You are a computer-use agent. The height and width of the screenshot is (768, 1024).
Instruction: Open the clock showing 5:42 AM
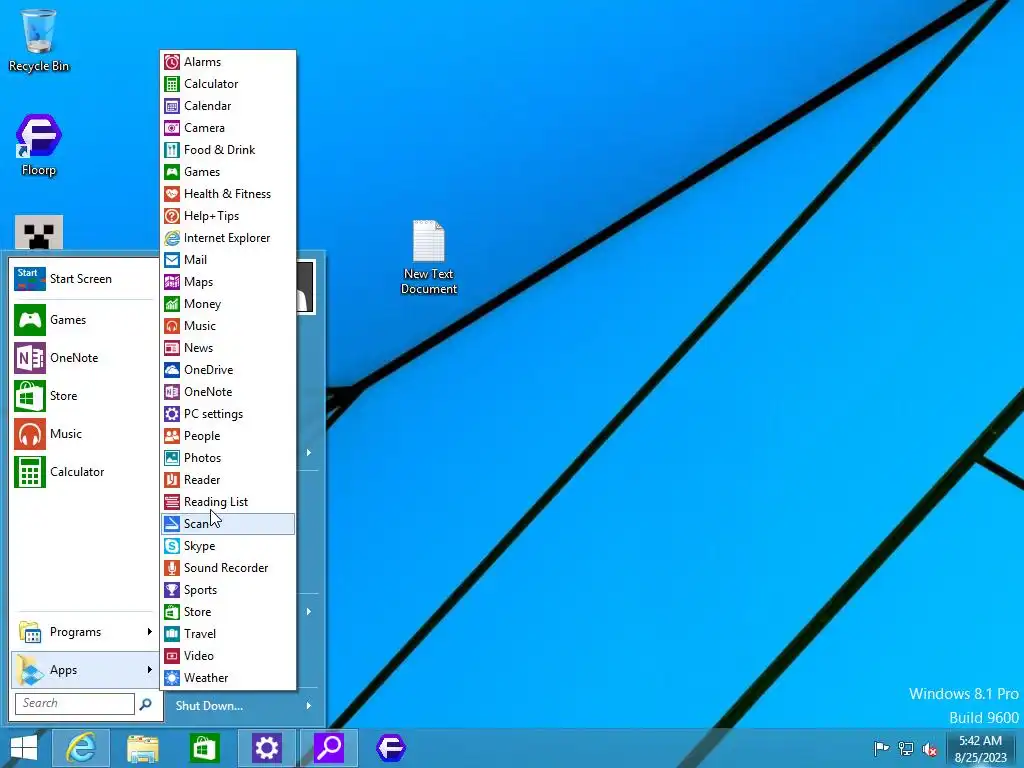click(980, 748)
